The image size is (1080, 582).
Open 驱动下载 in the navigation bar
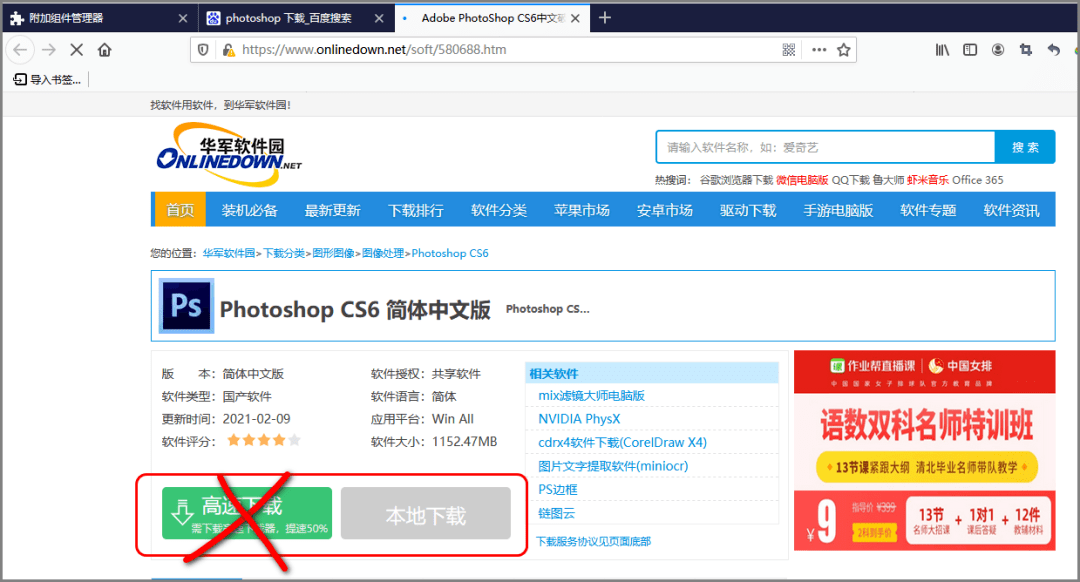748,210
